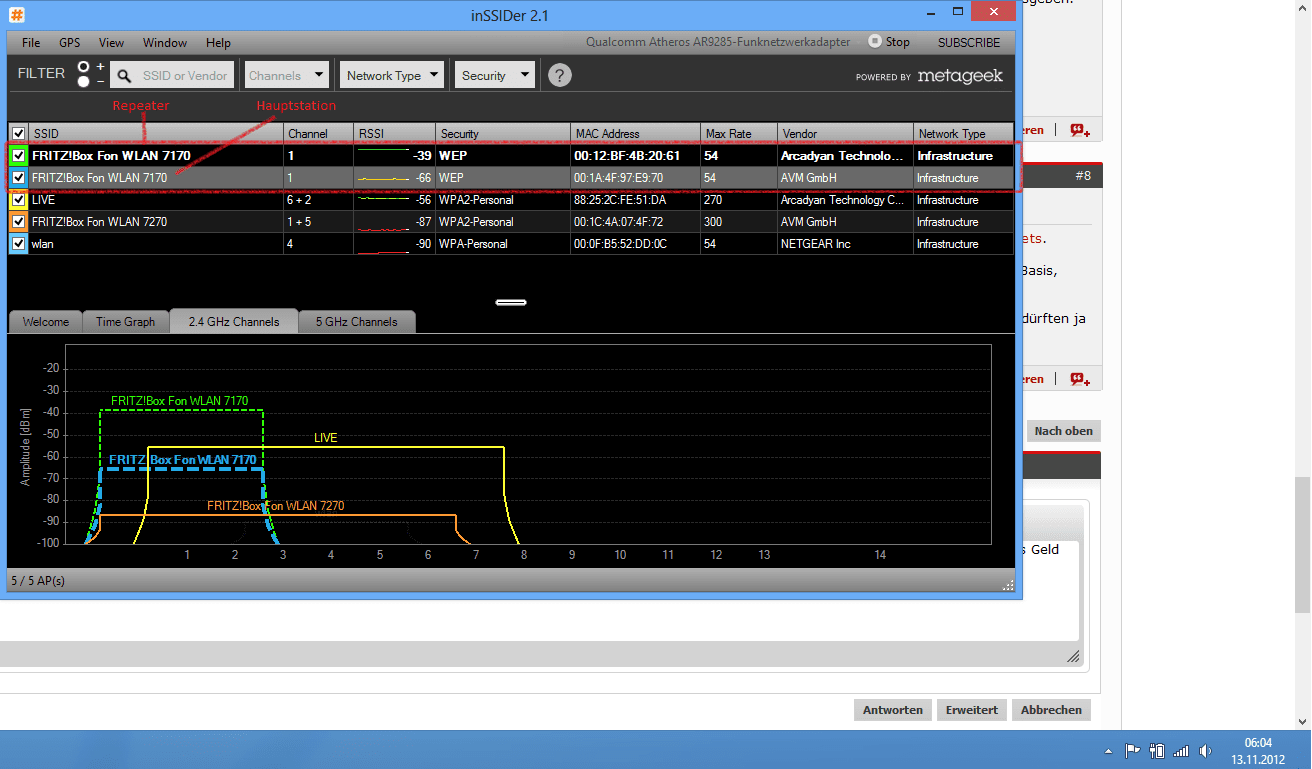Click the RSSI sparkline of LIVE network
The image size is (1312, 769).
tap(383, 200)
